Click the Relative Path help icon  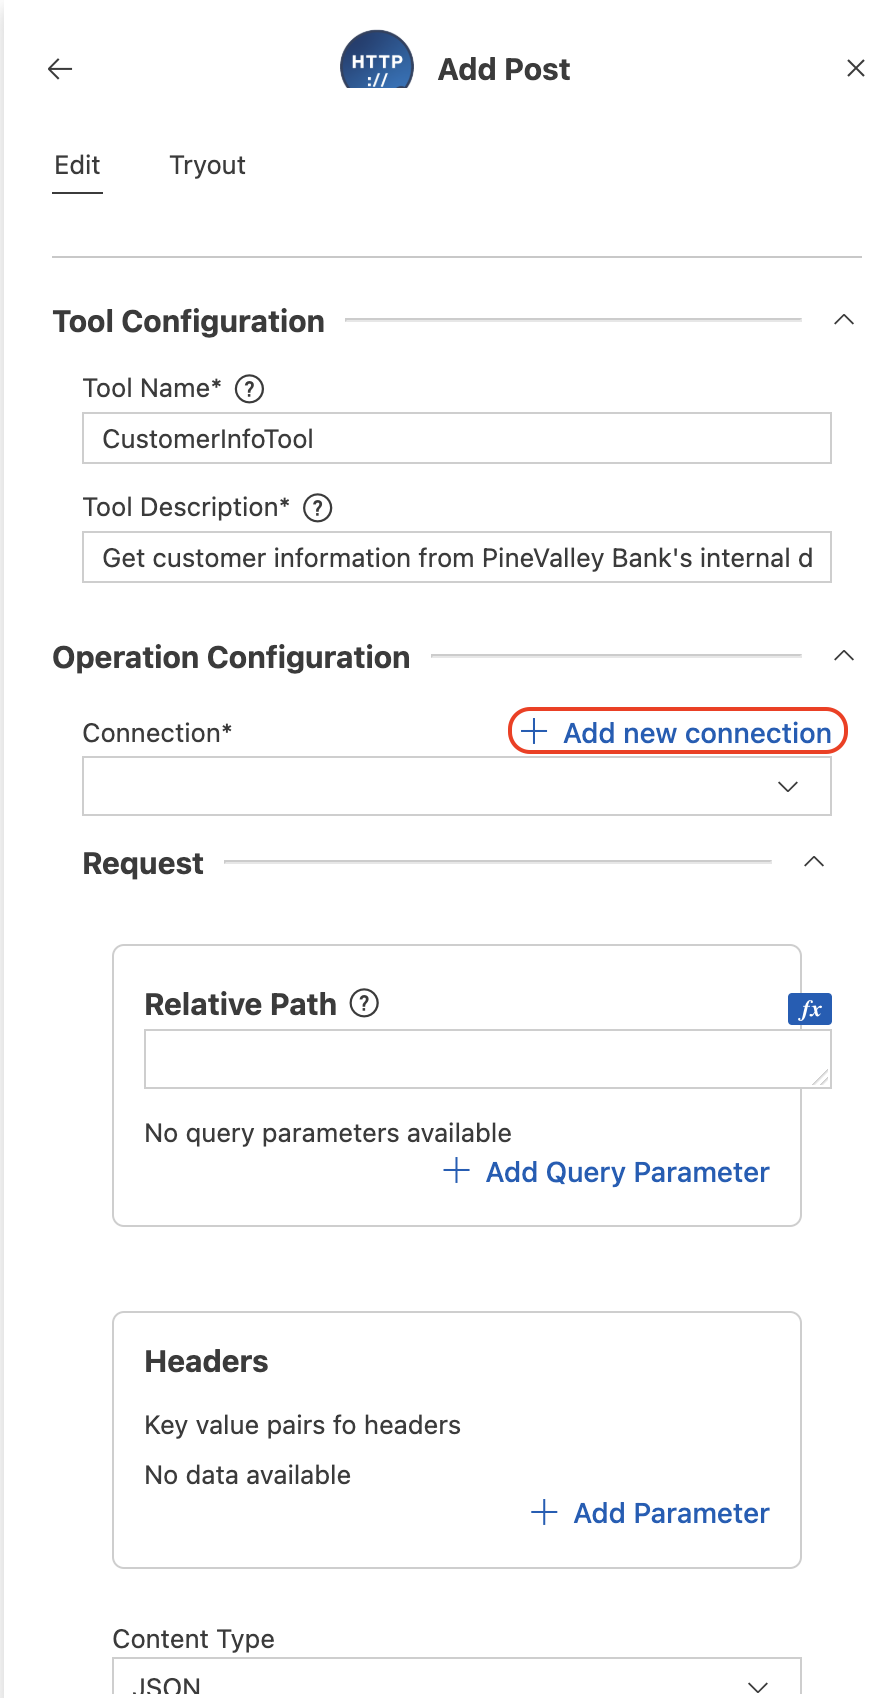[x=364, y=1003]
